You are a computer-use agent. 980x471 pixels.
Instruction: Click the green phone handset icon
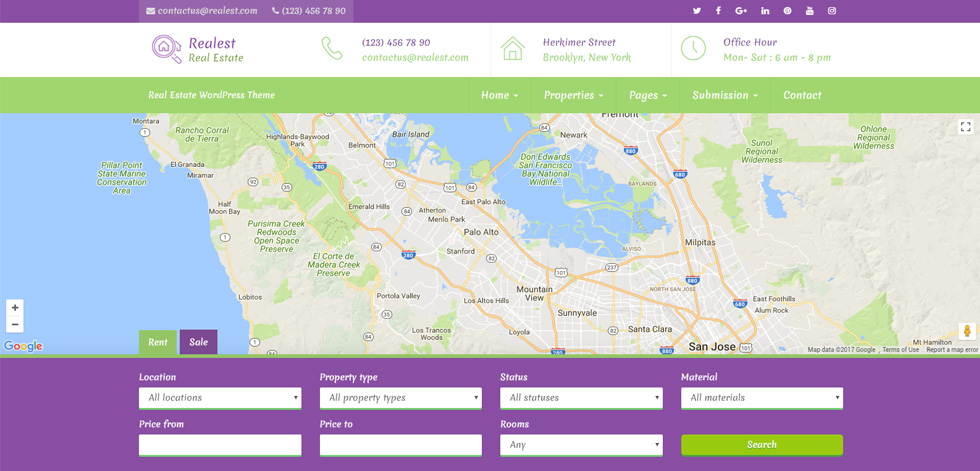coord(332,48)
